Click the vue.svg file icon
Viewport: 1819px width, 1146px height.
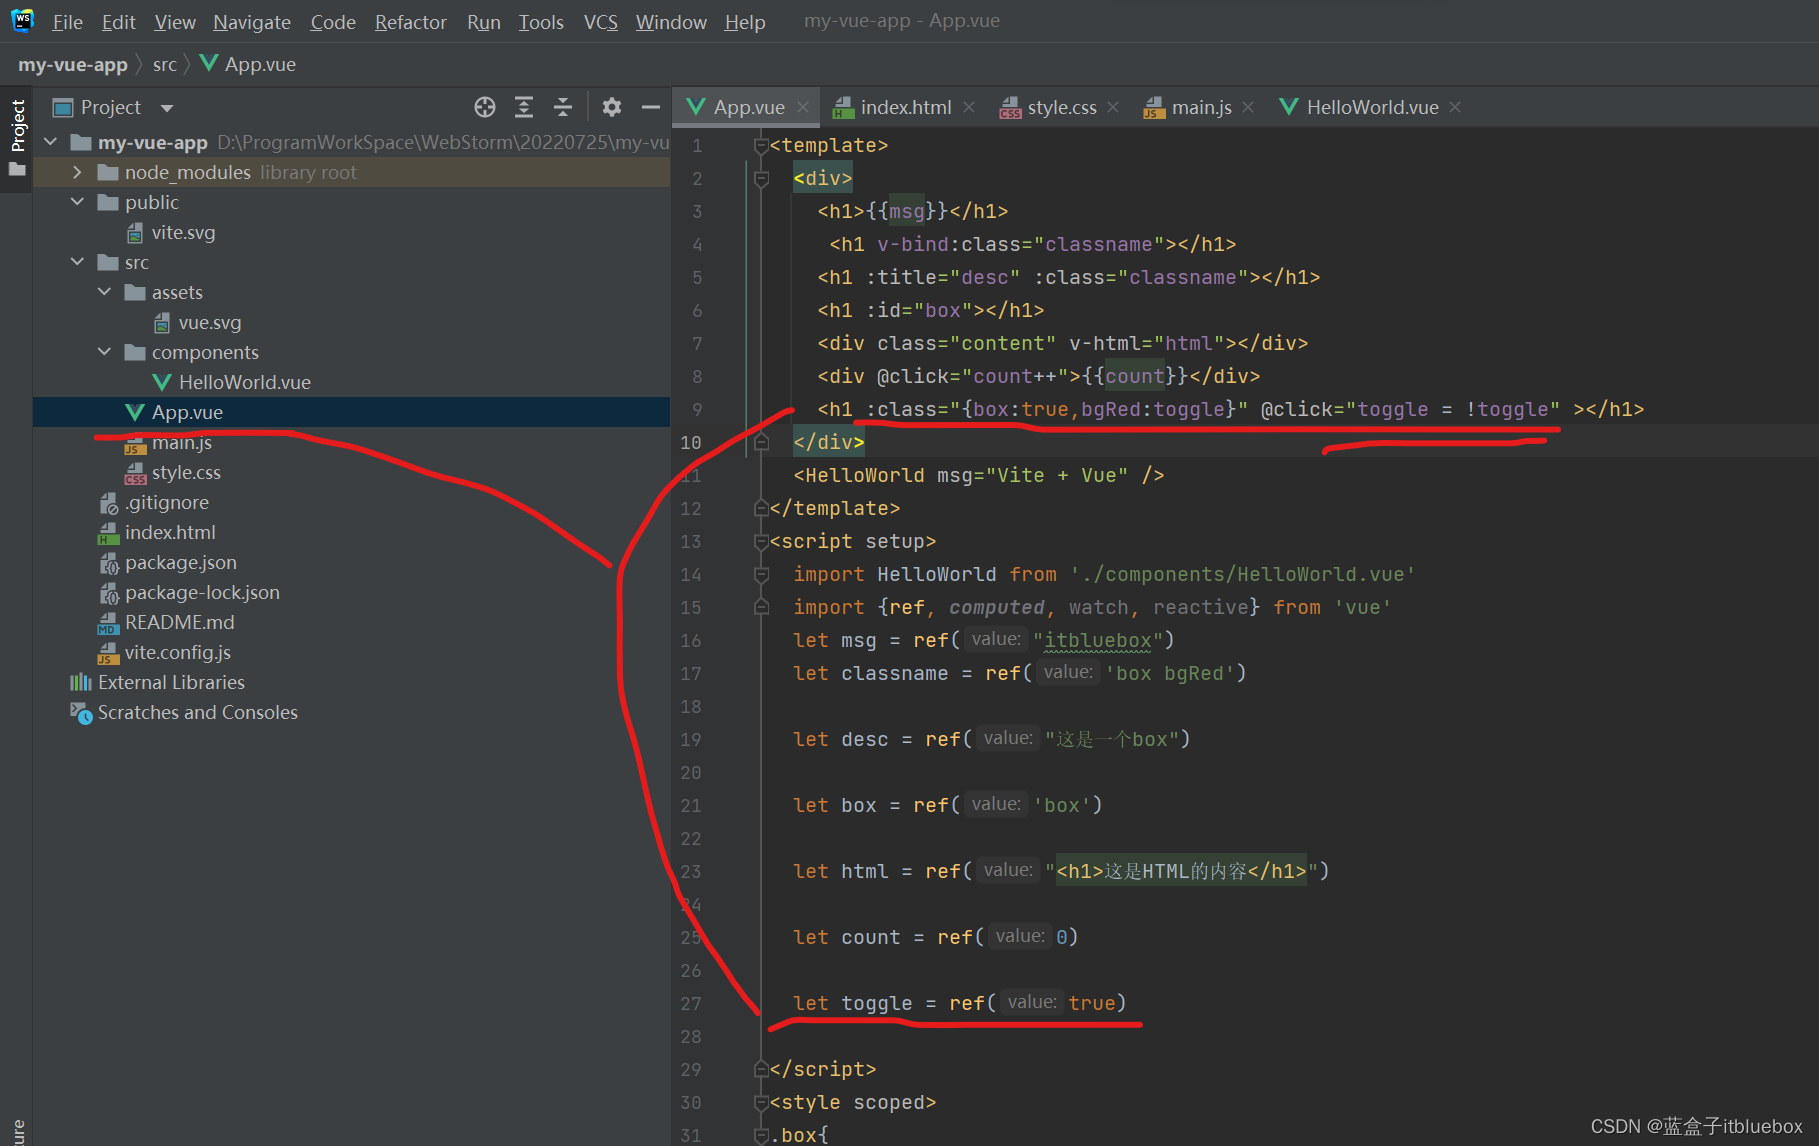pos(162,323)
